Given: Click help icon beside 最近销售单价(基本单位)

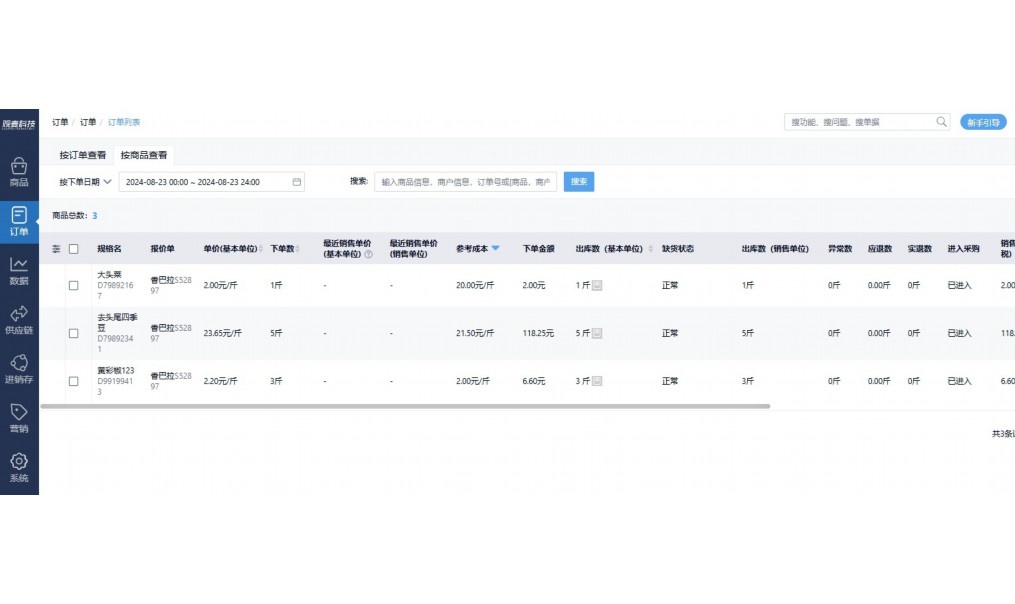Looking at the screenshot, I should click(x=369, y=255).
